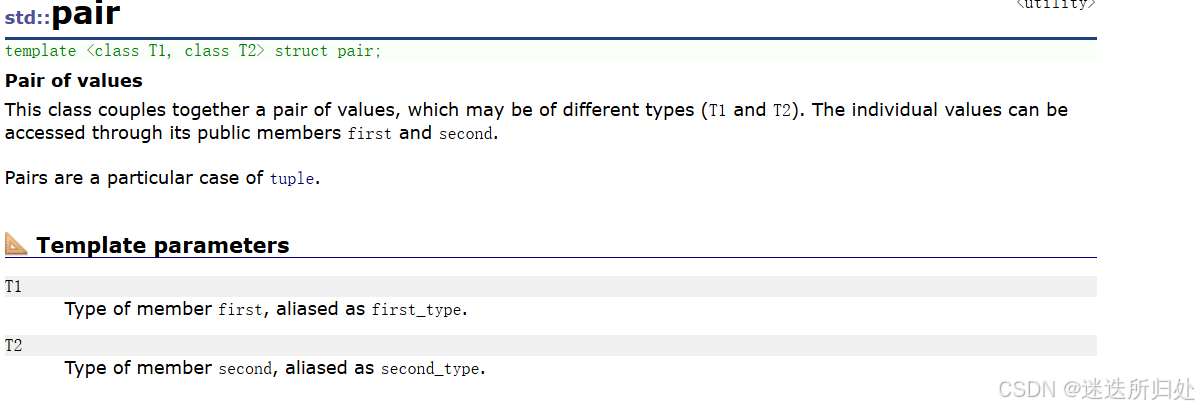Select the T2 parameter row
This screenshot has height=409, width=1199.
(551, 346)
